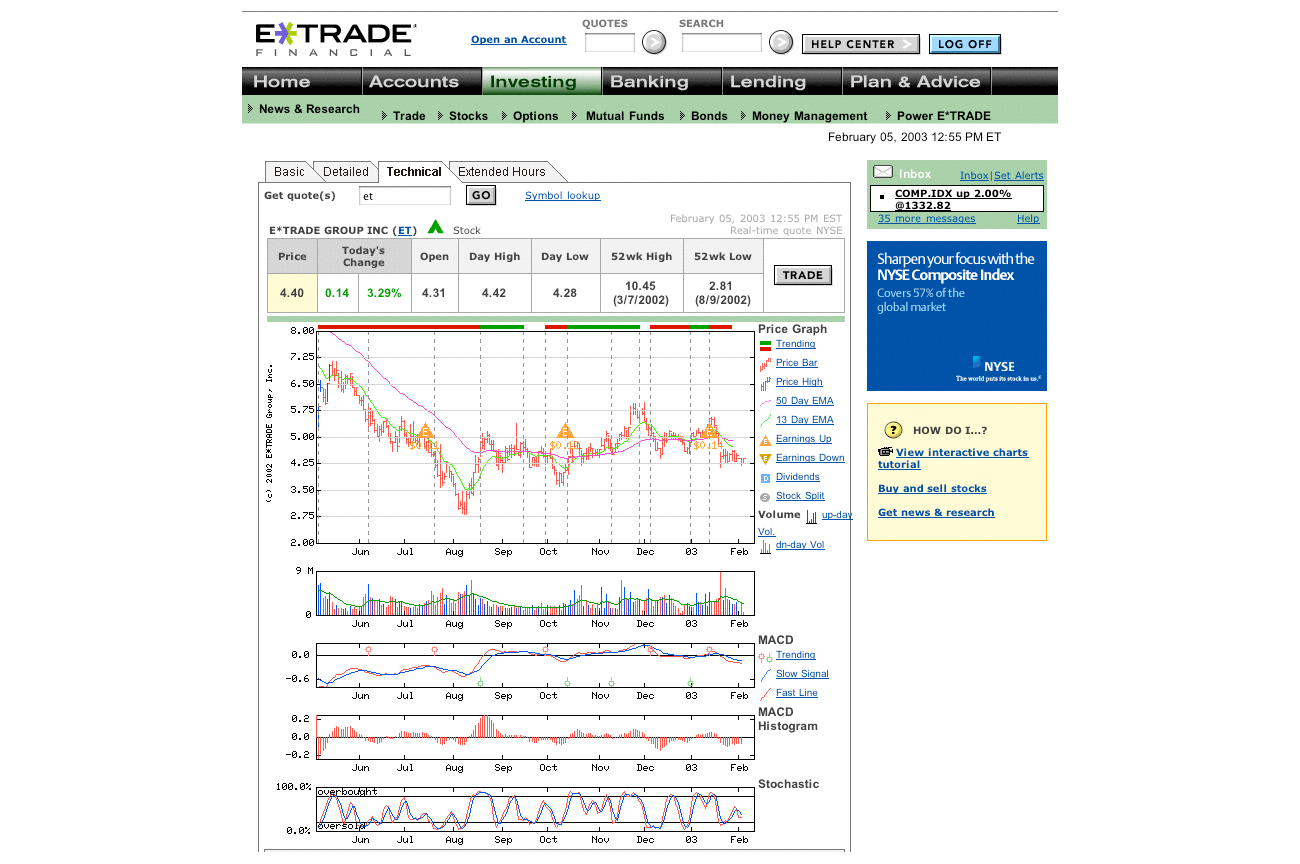Click the How Do I question mark icon
Screen dimensions: 1300x864
pos(894,430)
